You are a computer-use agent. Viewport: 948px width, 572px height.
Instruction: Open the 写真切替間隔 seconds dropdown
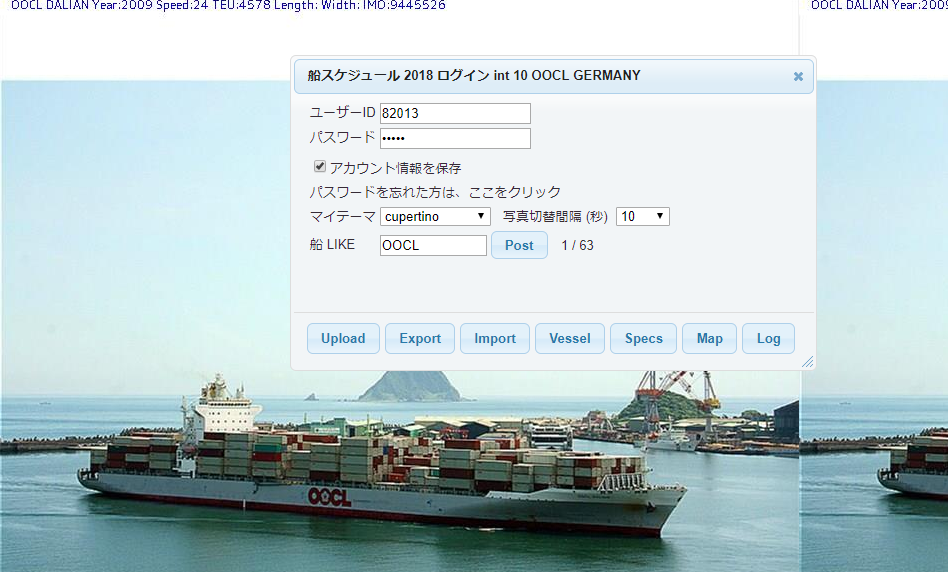642,216
